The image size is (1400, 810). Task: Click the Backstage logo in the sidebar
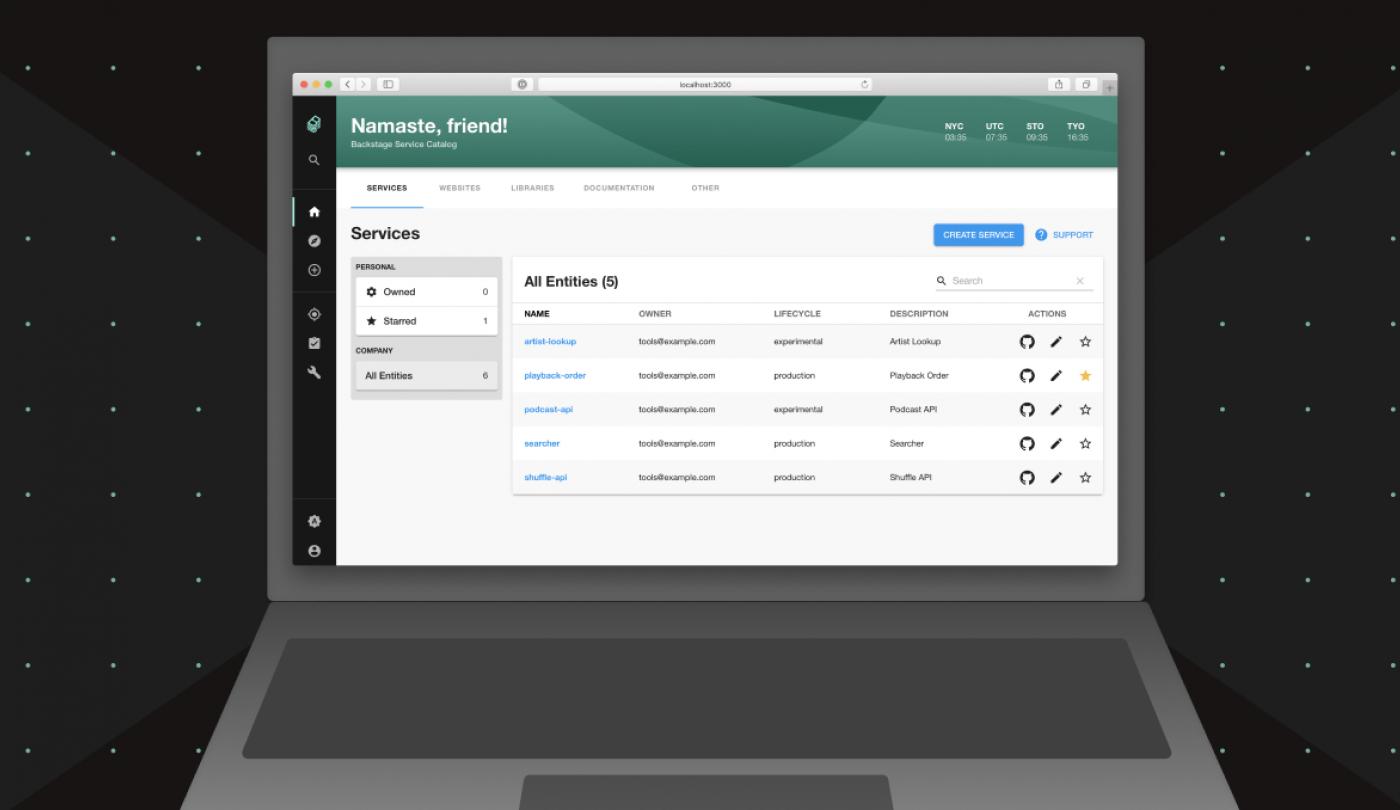coord(314,123)
